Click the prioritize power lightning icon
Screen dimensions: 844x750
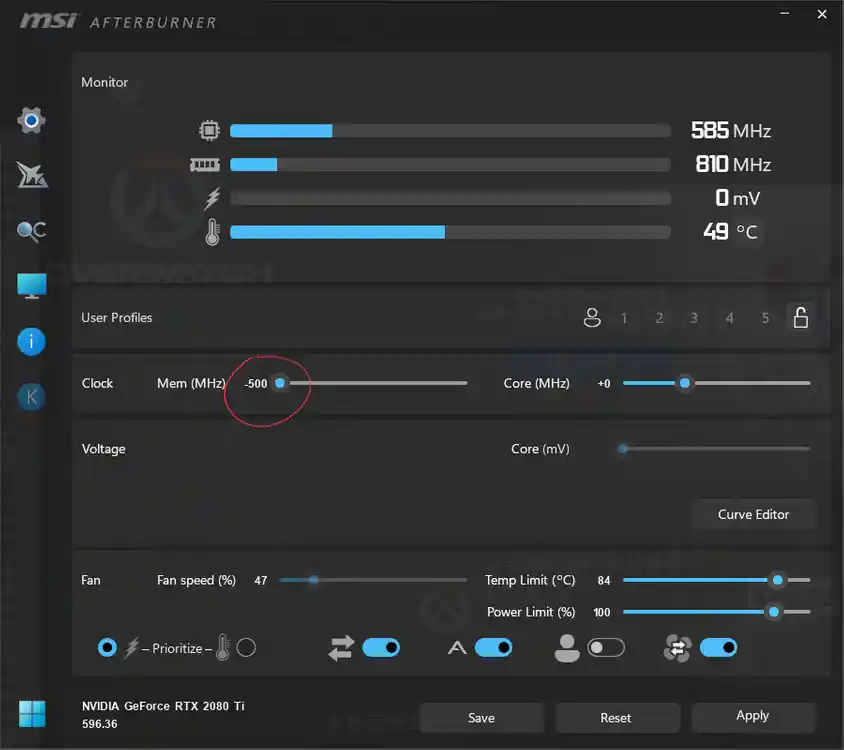tap(131, 648)
